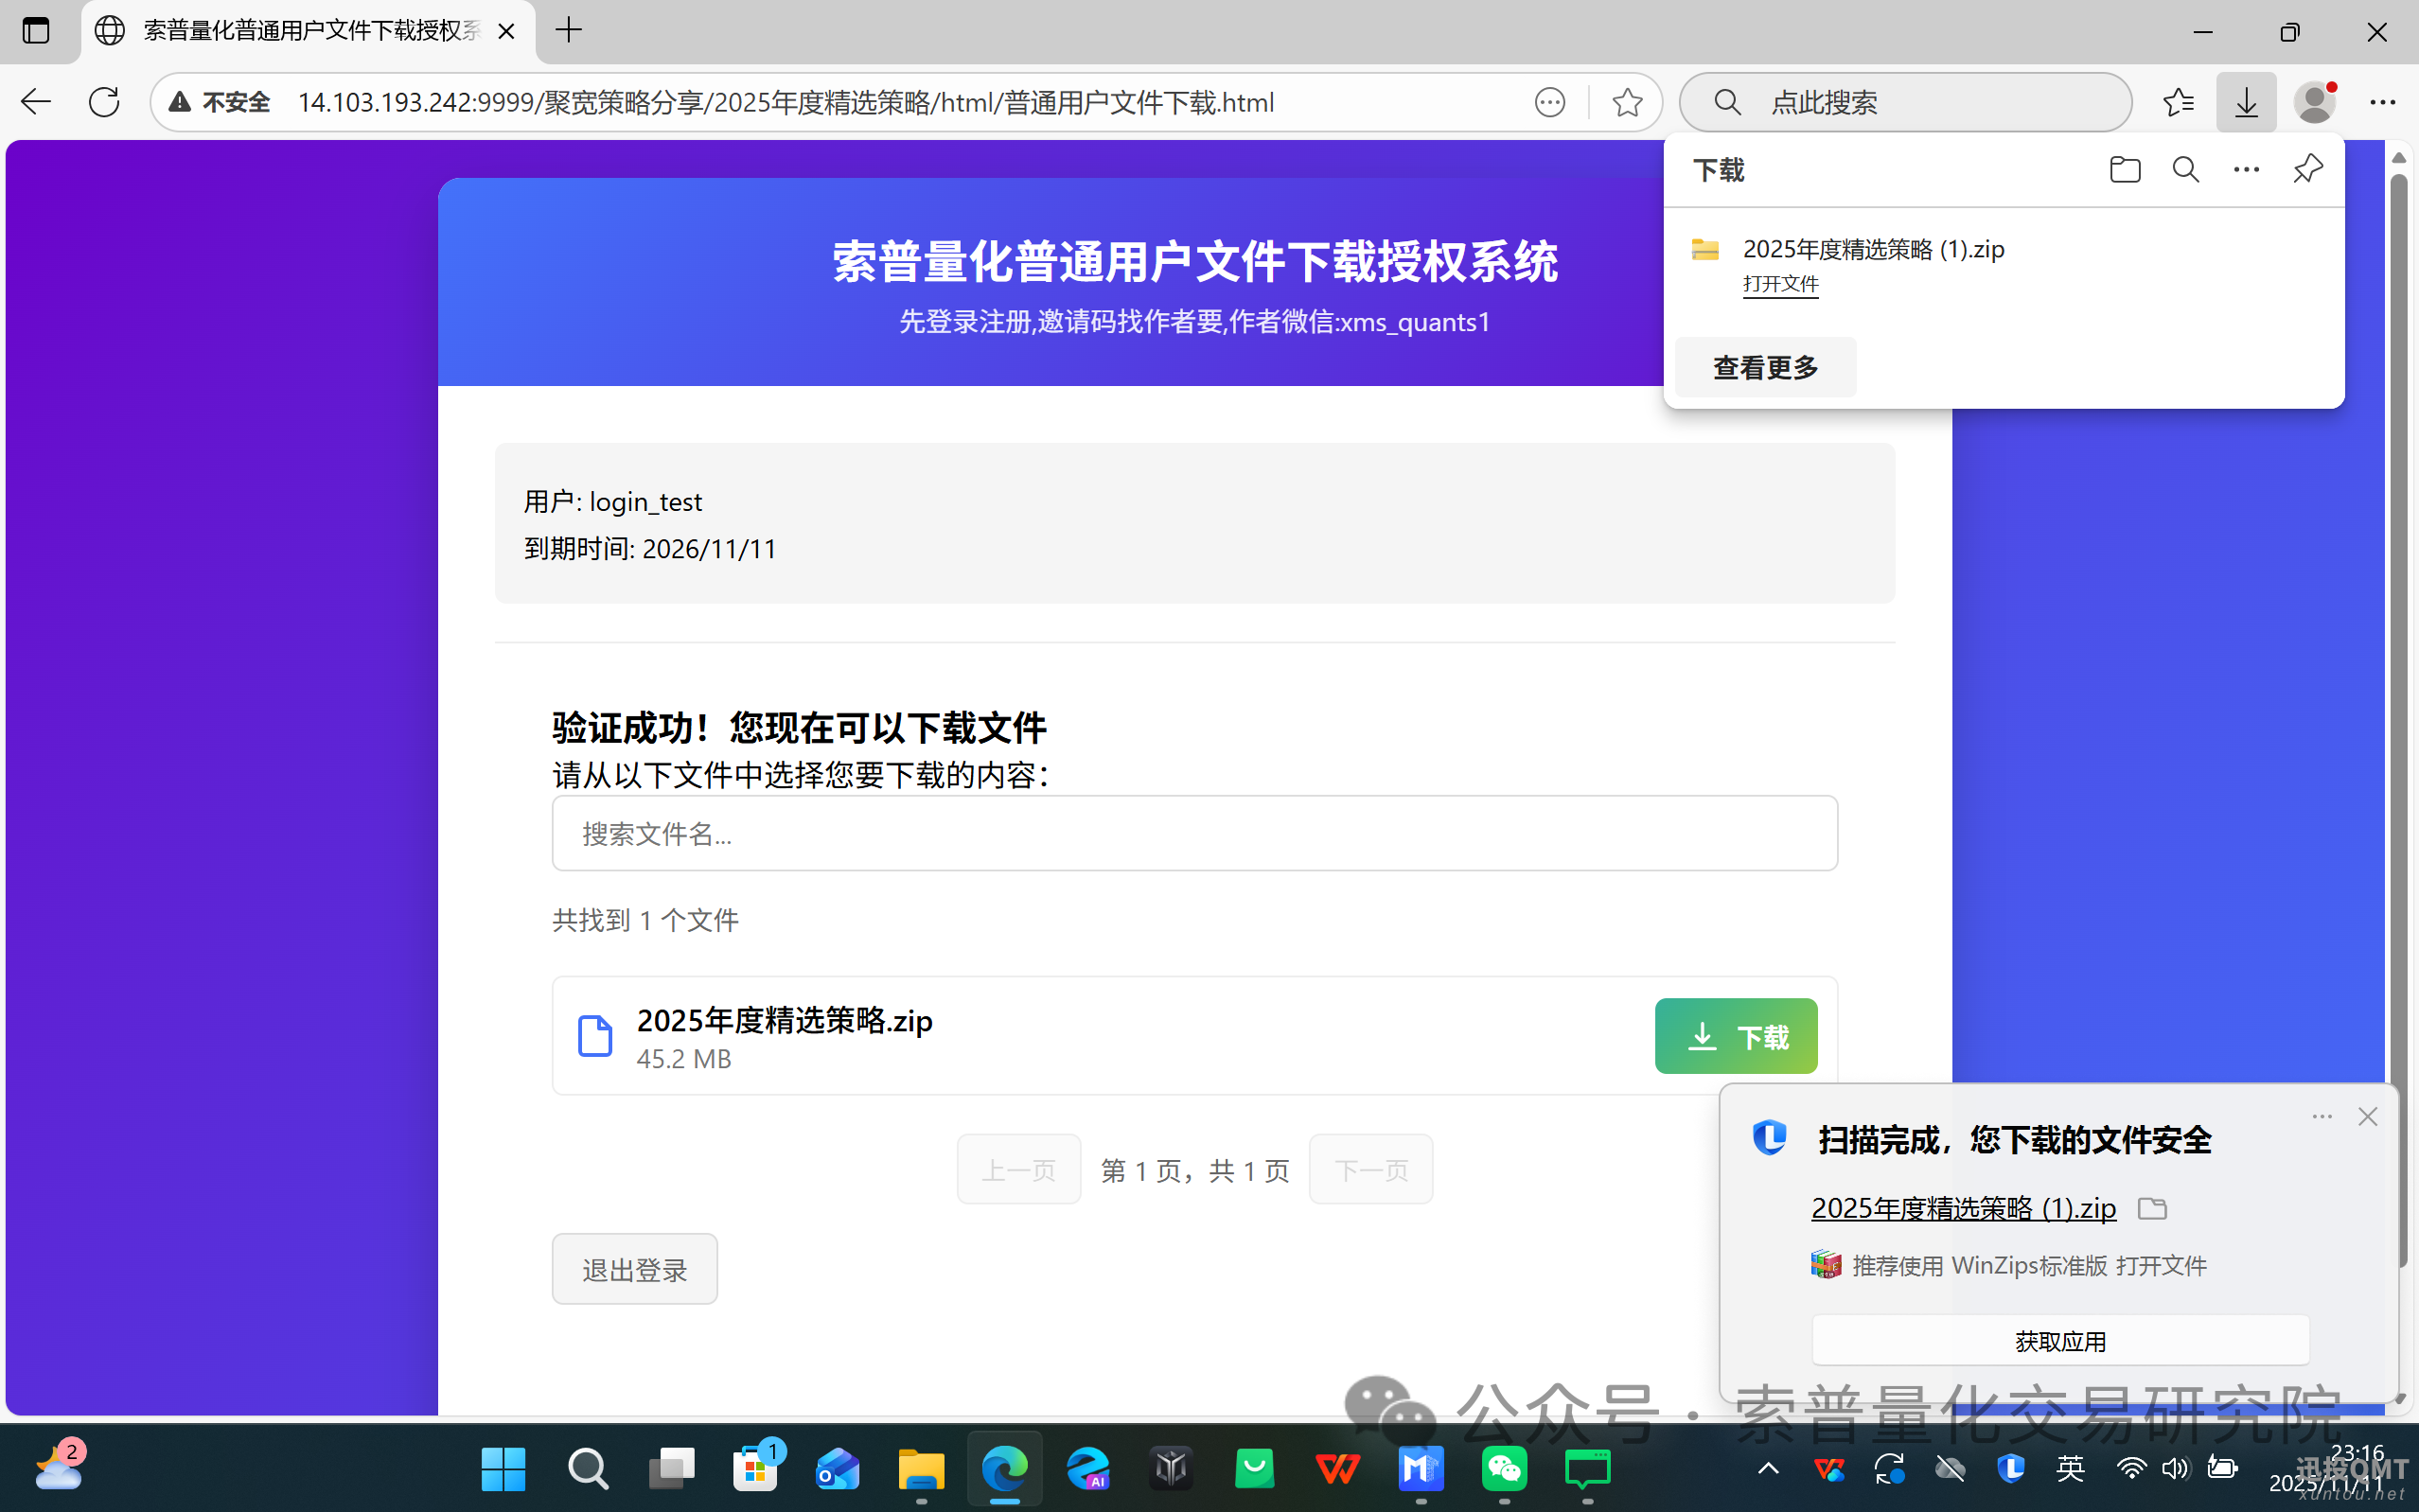Add page to favorites star
The height and width of the screenshot is (1512, 2419).
pyautogui.click(x=1627, y=102)
